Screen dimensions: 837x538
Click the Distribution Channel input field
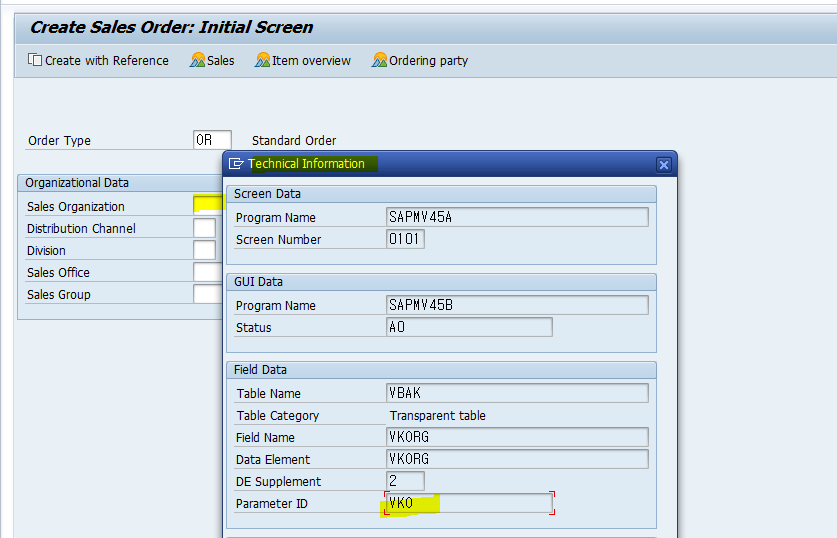point(204,228)
